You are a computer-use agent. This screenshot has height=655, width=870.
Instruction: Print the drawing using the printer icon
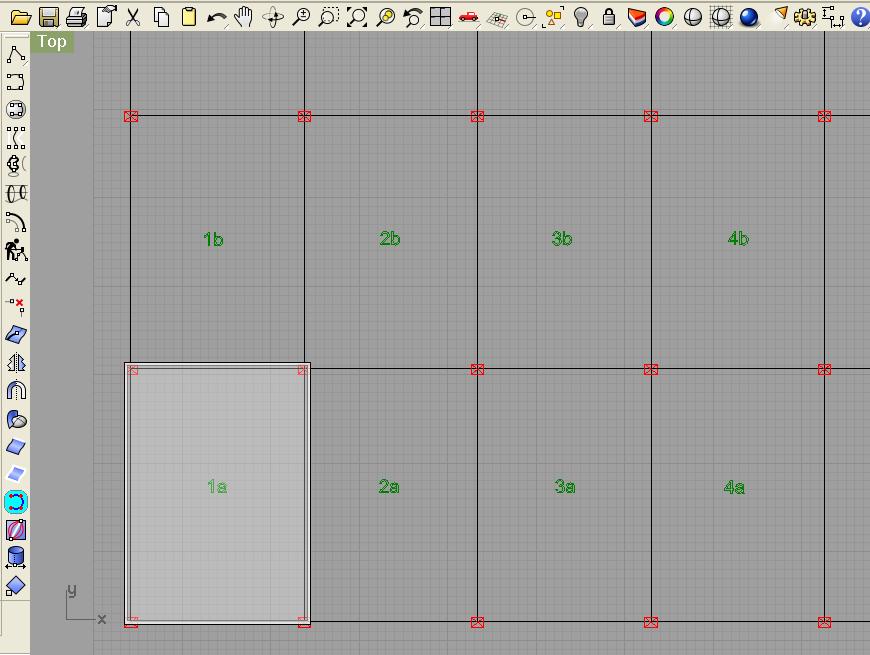point(77,17)
